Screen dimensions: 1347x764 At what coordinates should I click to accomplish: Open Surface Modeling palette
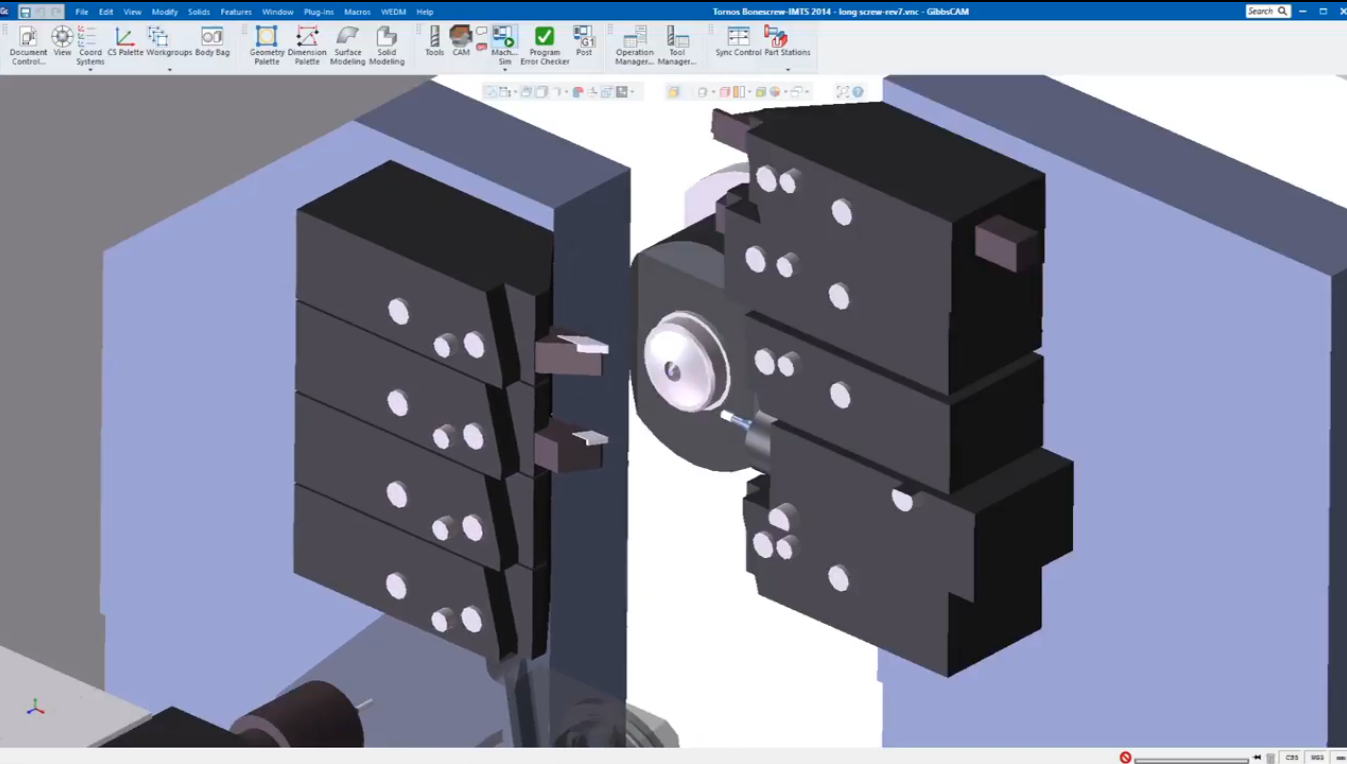(347, 46)
